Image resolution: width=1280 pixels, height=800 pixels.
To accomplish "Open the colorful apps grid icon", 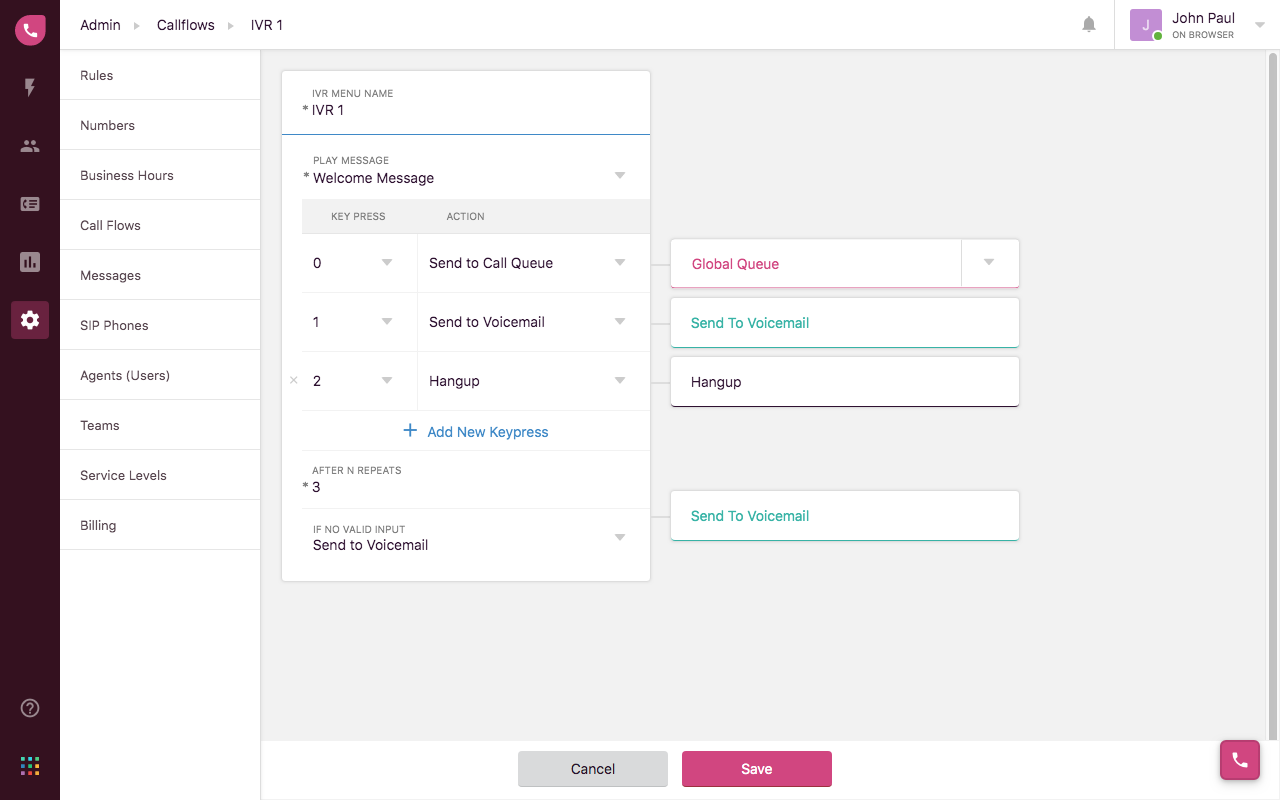I will click(30, 766).
